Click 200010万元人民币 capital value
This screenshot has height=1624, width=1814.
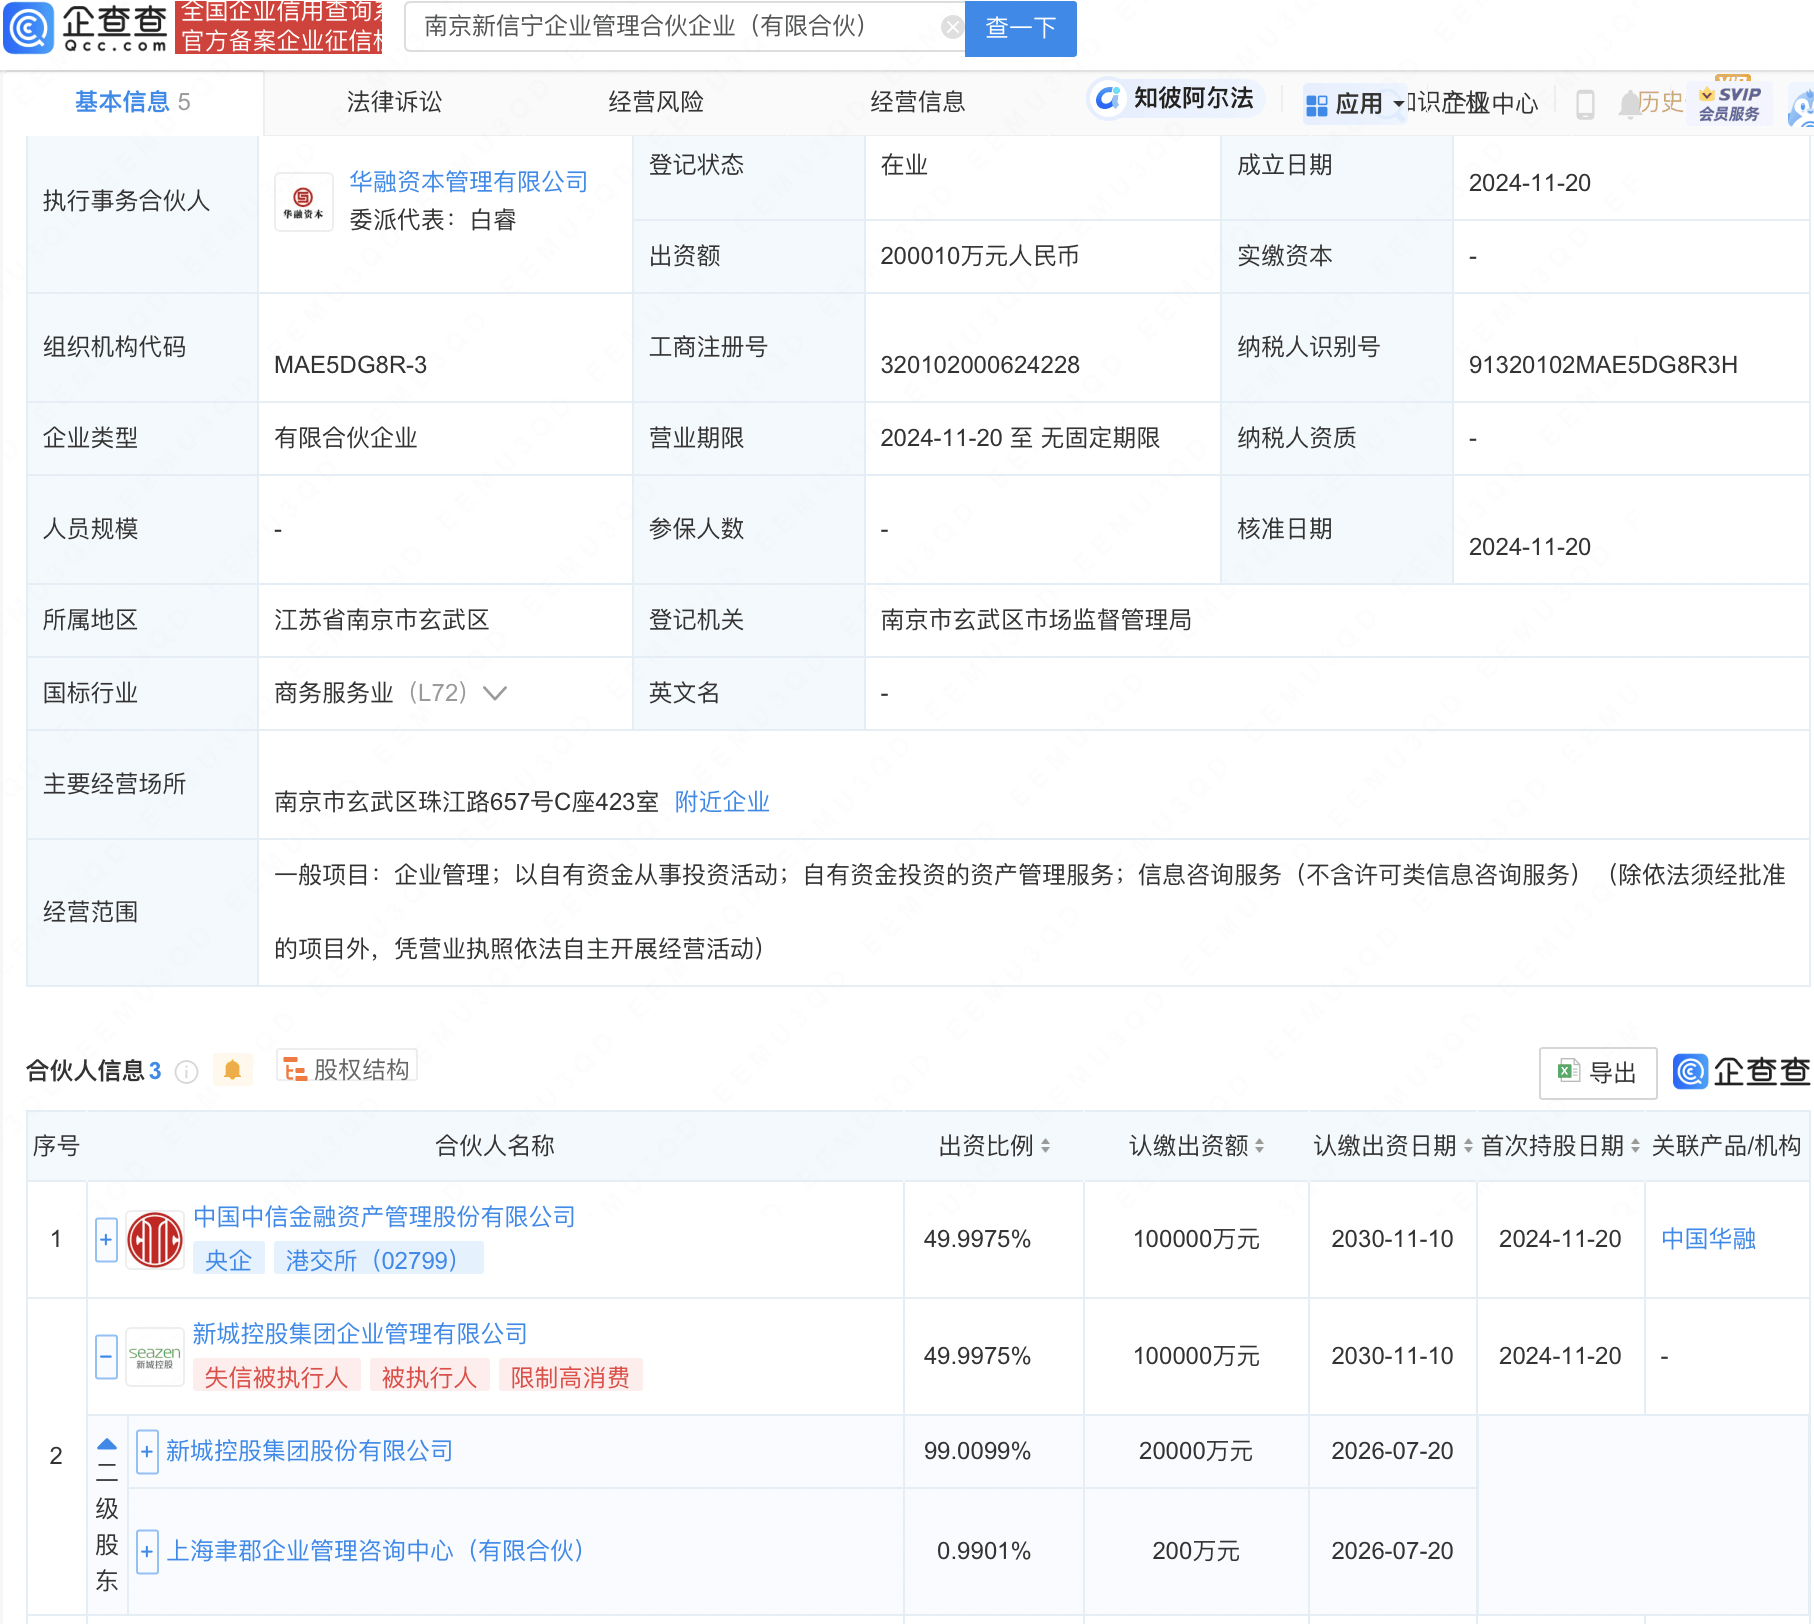(x=980, y=256)
